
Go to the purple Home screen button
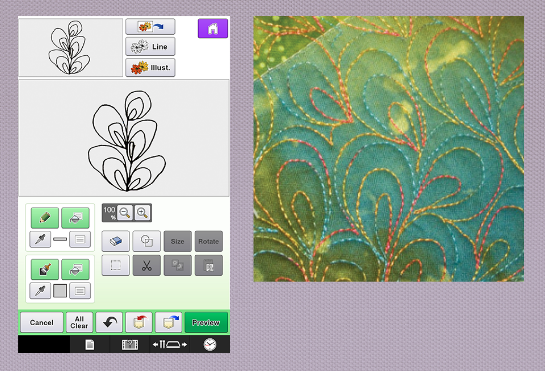(213, 29)
